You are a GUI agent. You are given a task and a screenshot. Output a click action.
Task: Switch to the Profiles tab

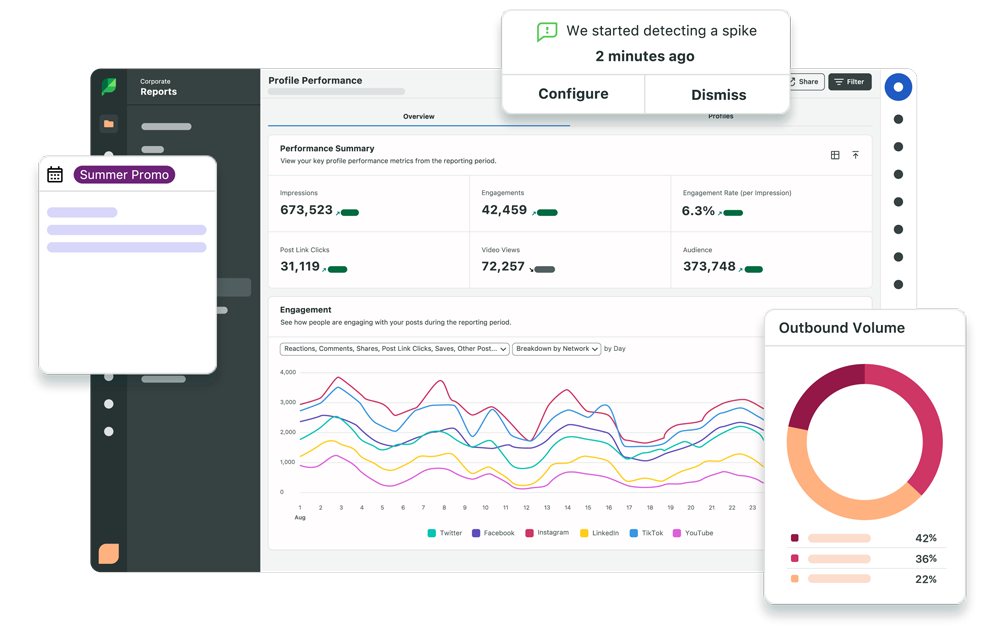tap(720, 117)
